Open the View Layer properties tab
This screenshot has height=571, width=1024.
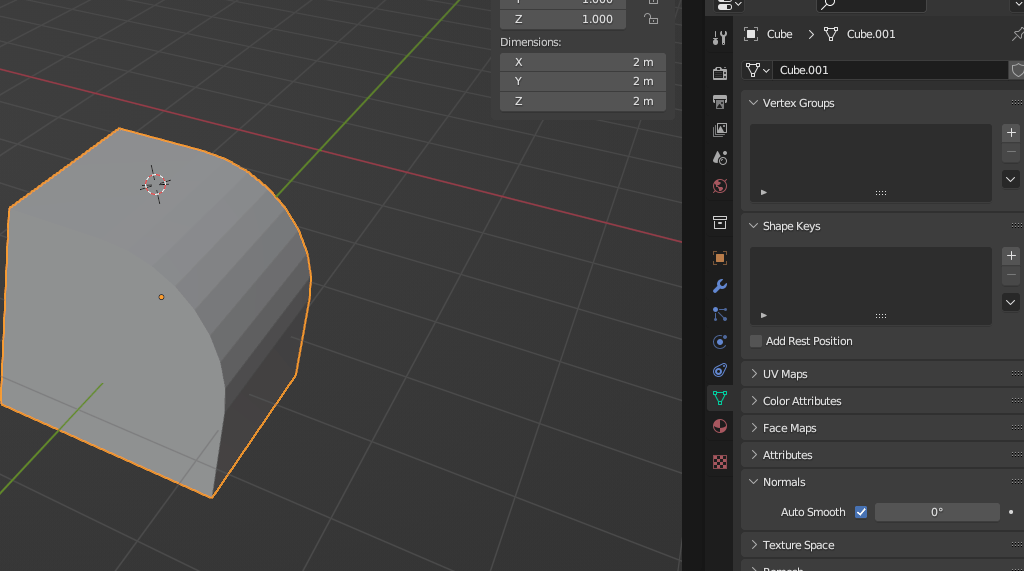720,129
